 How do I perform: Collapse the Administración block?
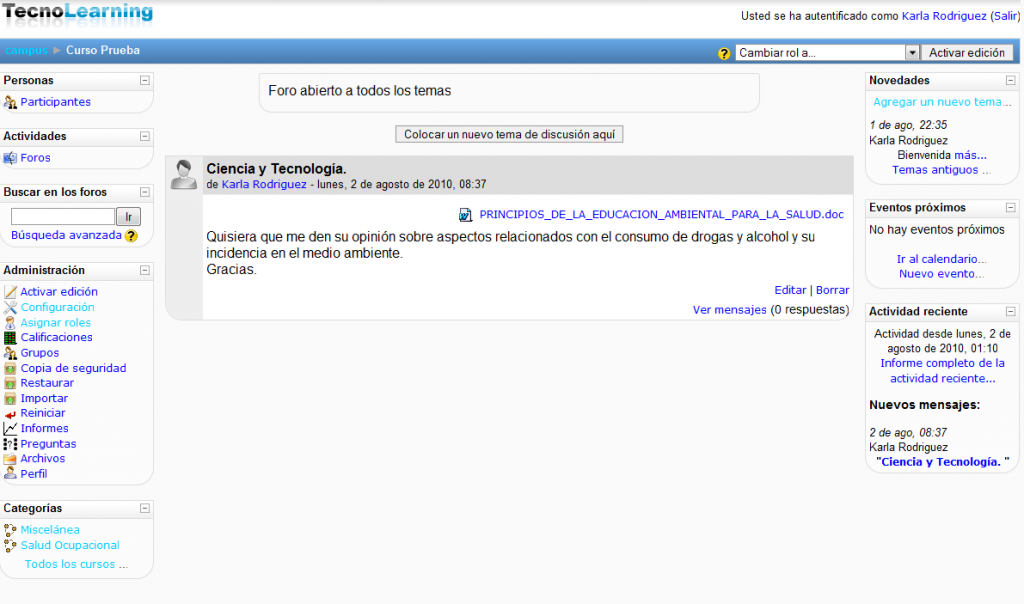145,270
